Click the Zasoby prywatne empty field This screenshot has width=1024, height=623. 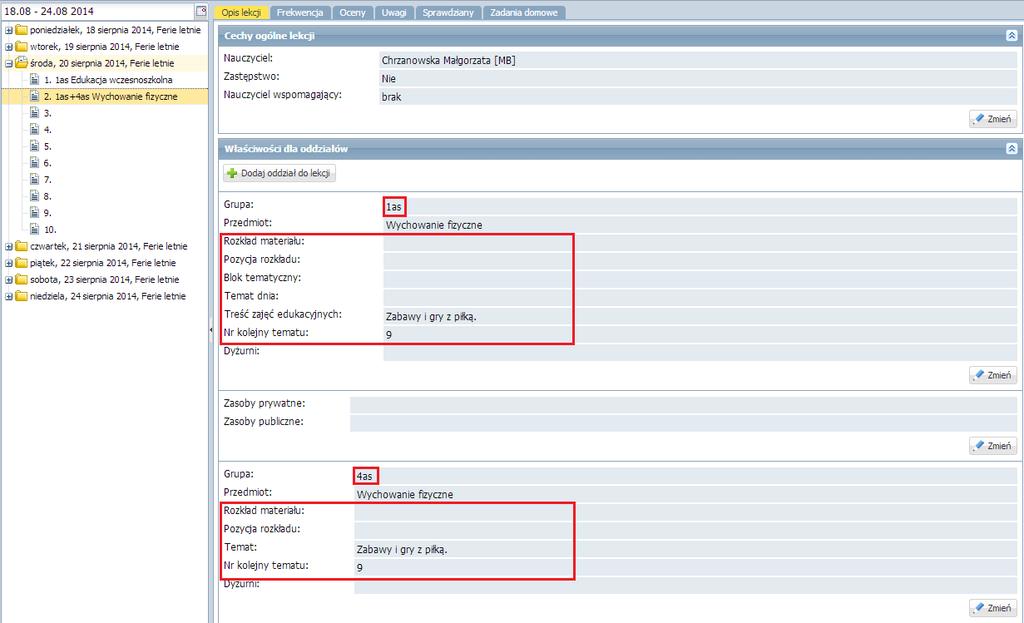[x=683, y=404]
